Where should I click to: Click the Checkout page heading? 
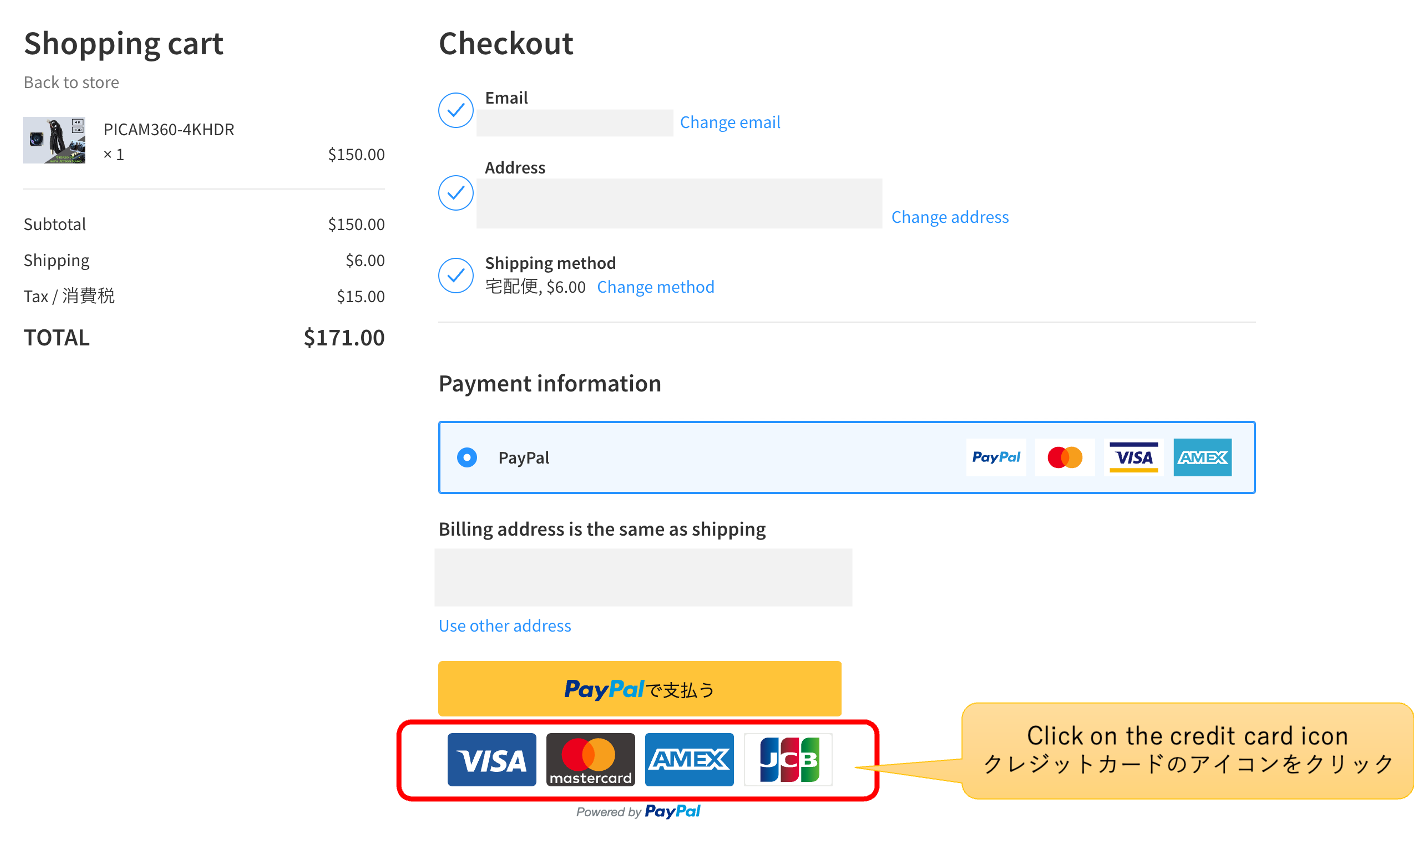506,43
